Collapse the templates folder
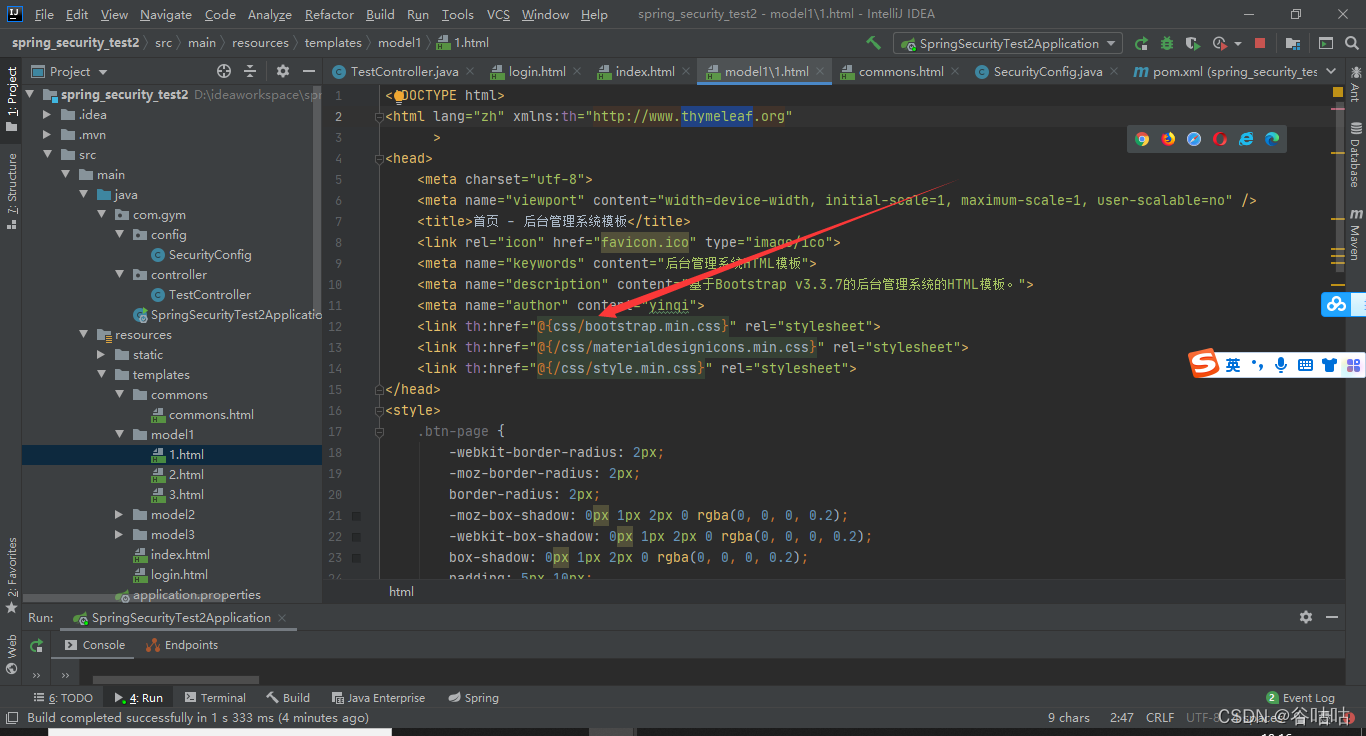Screen dimensions: 1366x736 [x=101, y=375]
